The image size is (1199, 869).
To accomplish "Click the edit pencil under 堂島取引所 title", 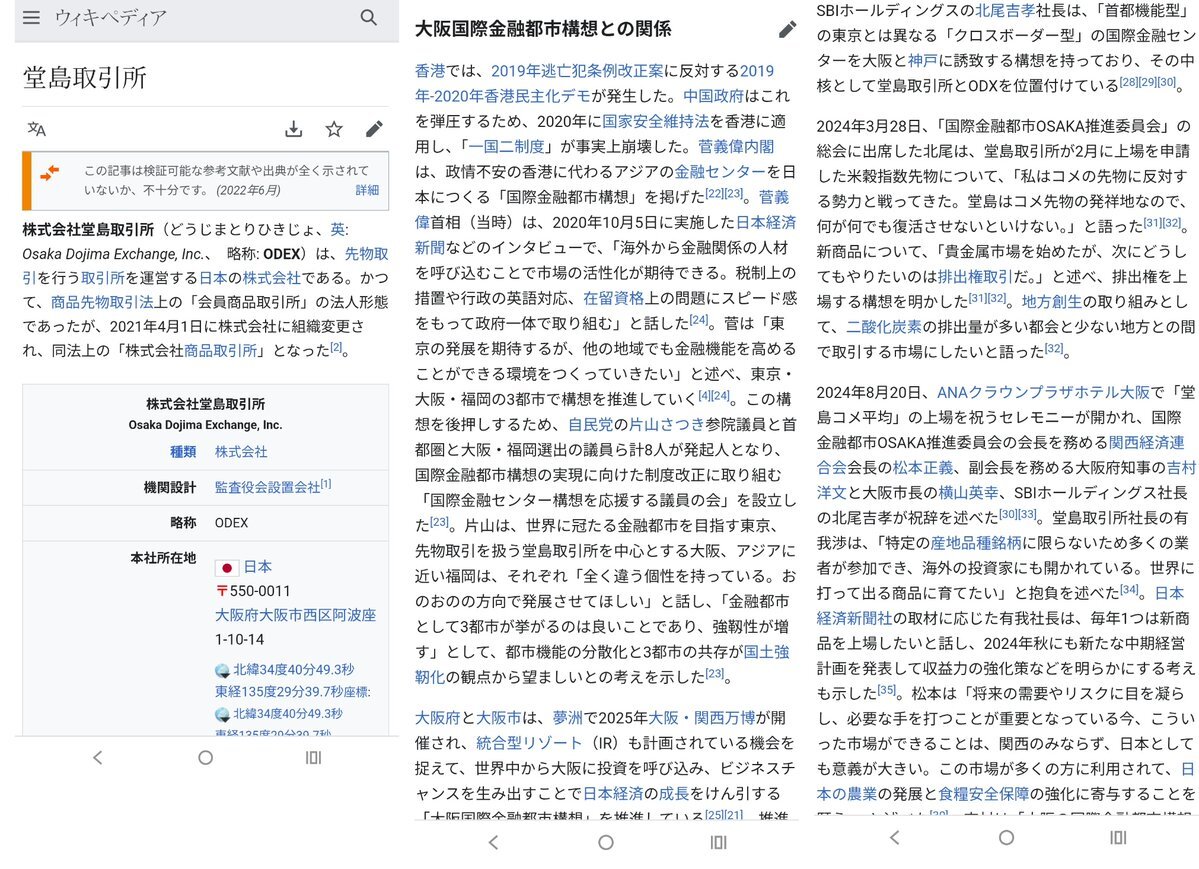I will [374, 129].
